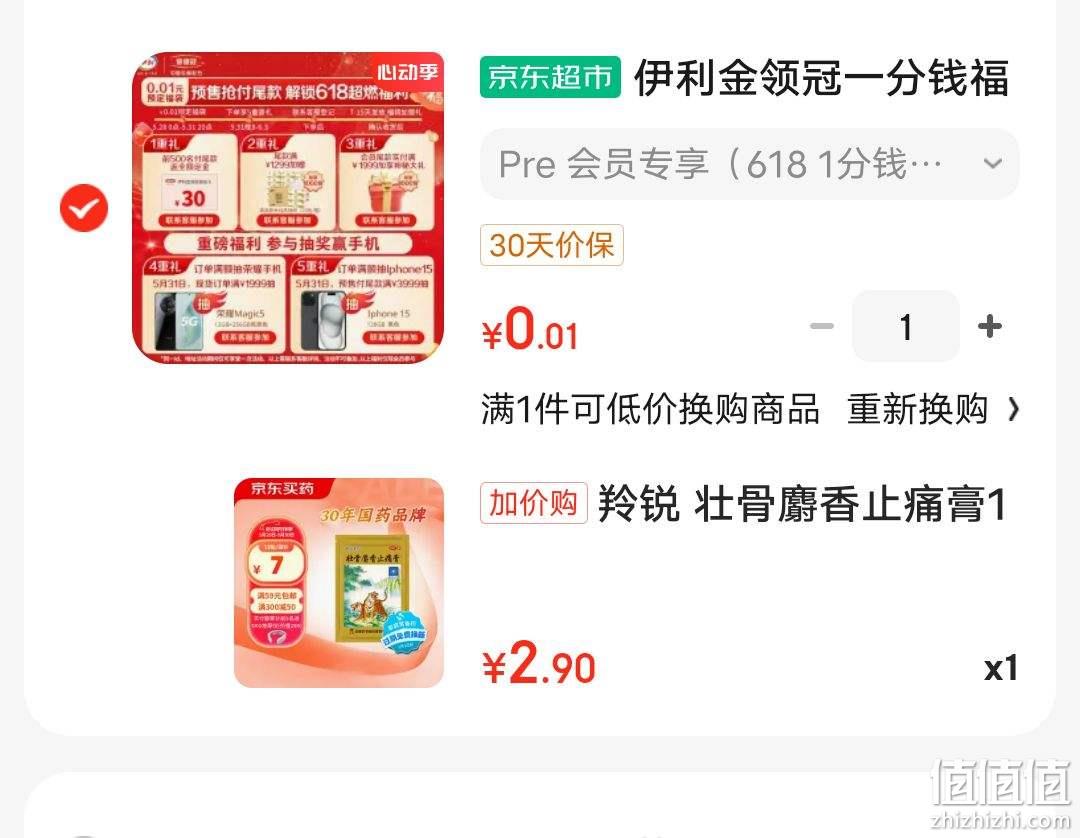Open 壮骨麝香止痛膏 product thumbnail
This screenshot has height=838, width=1080.
339,583
